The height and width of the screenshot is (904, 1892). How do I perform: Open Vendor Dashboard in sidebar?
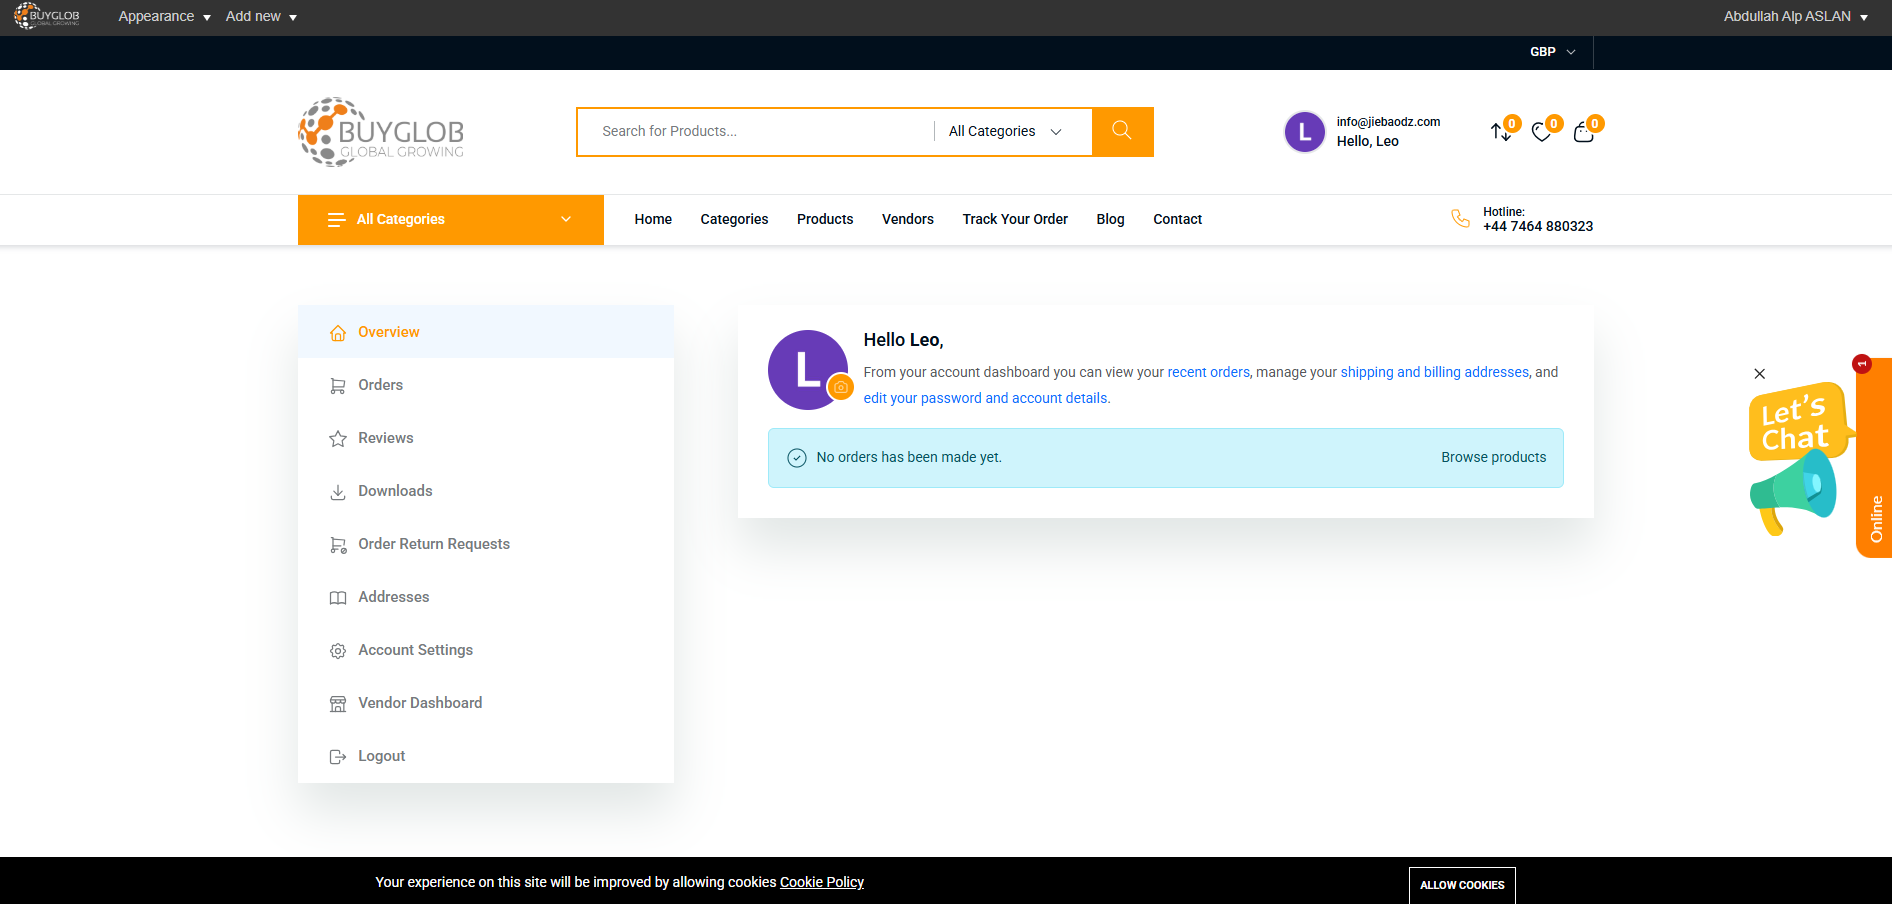[486, 703]
